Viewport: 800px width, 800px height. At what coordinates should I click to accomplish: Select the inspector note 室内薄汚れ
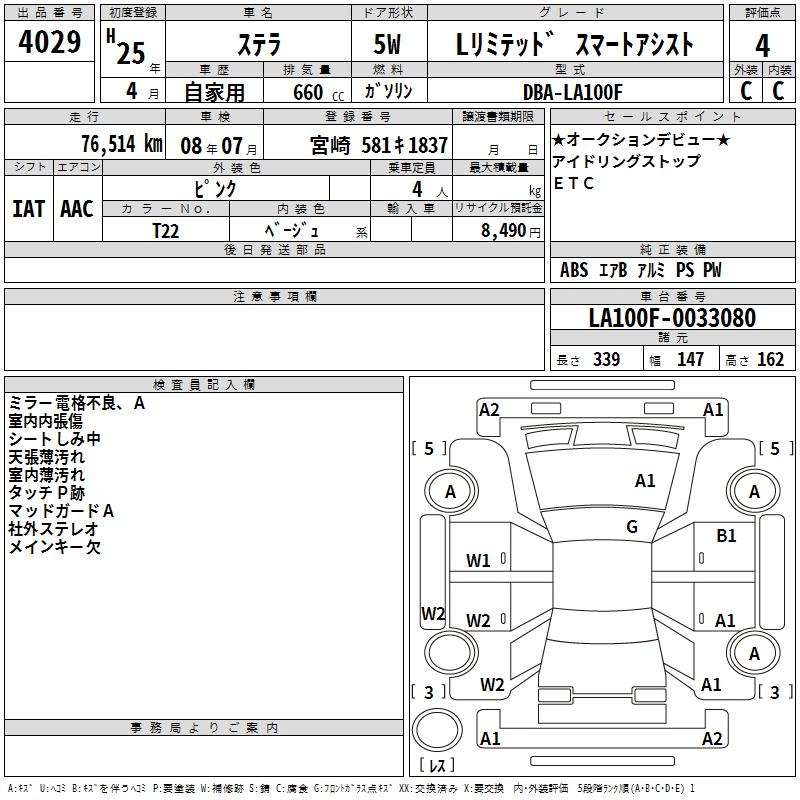tap(46, 474)
